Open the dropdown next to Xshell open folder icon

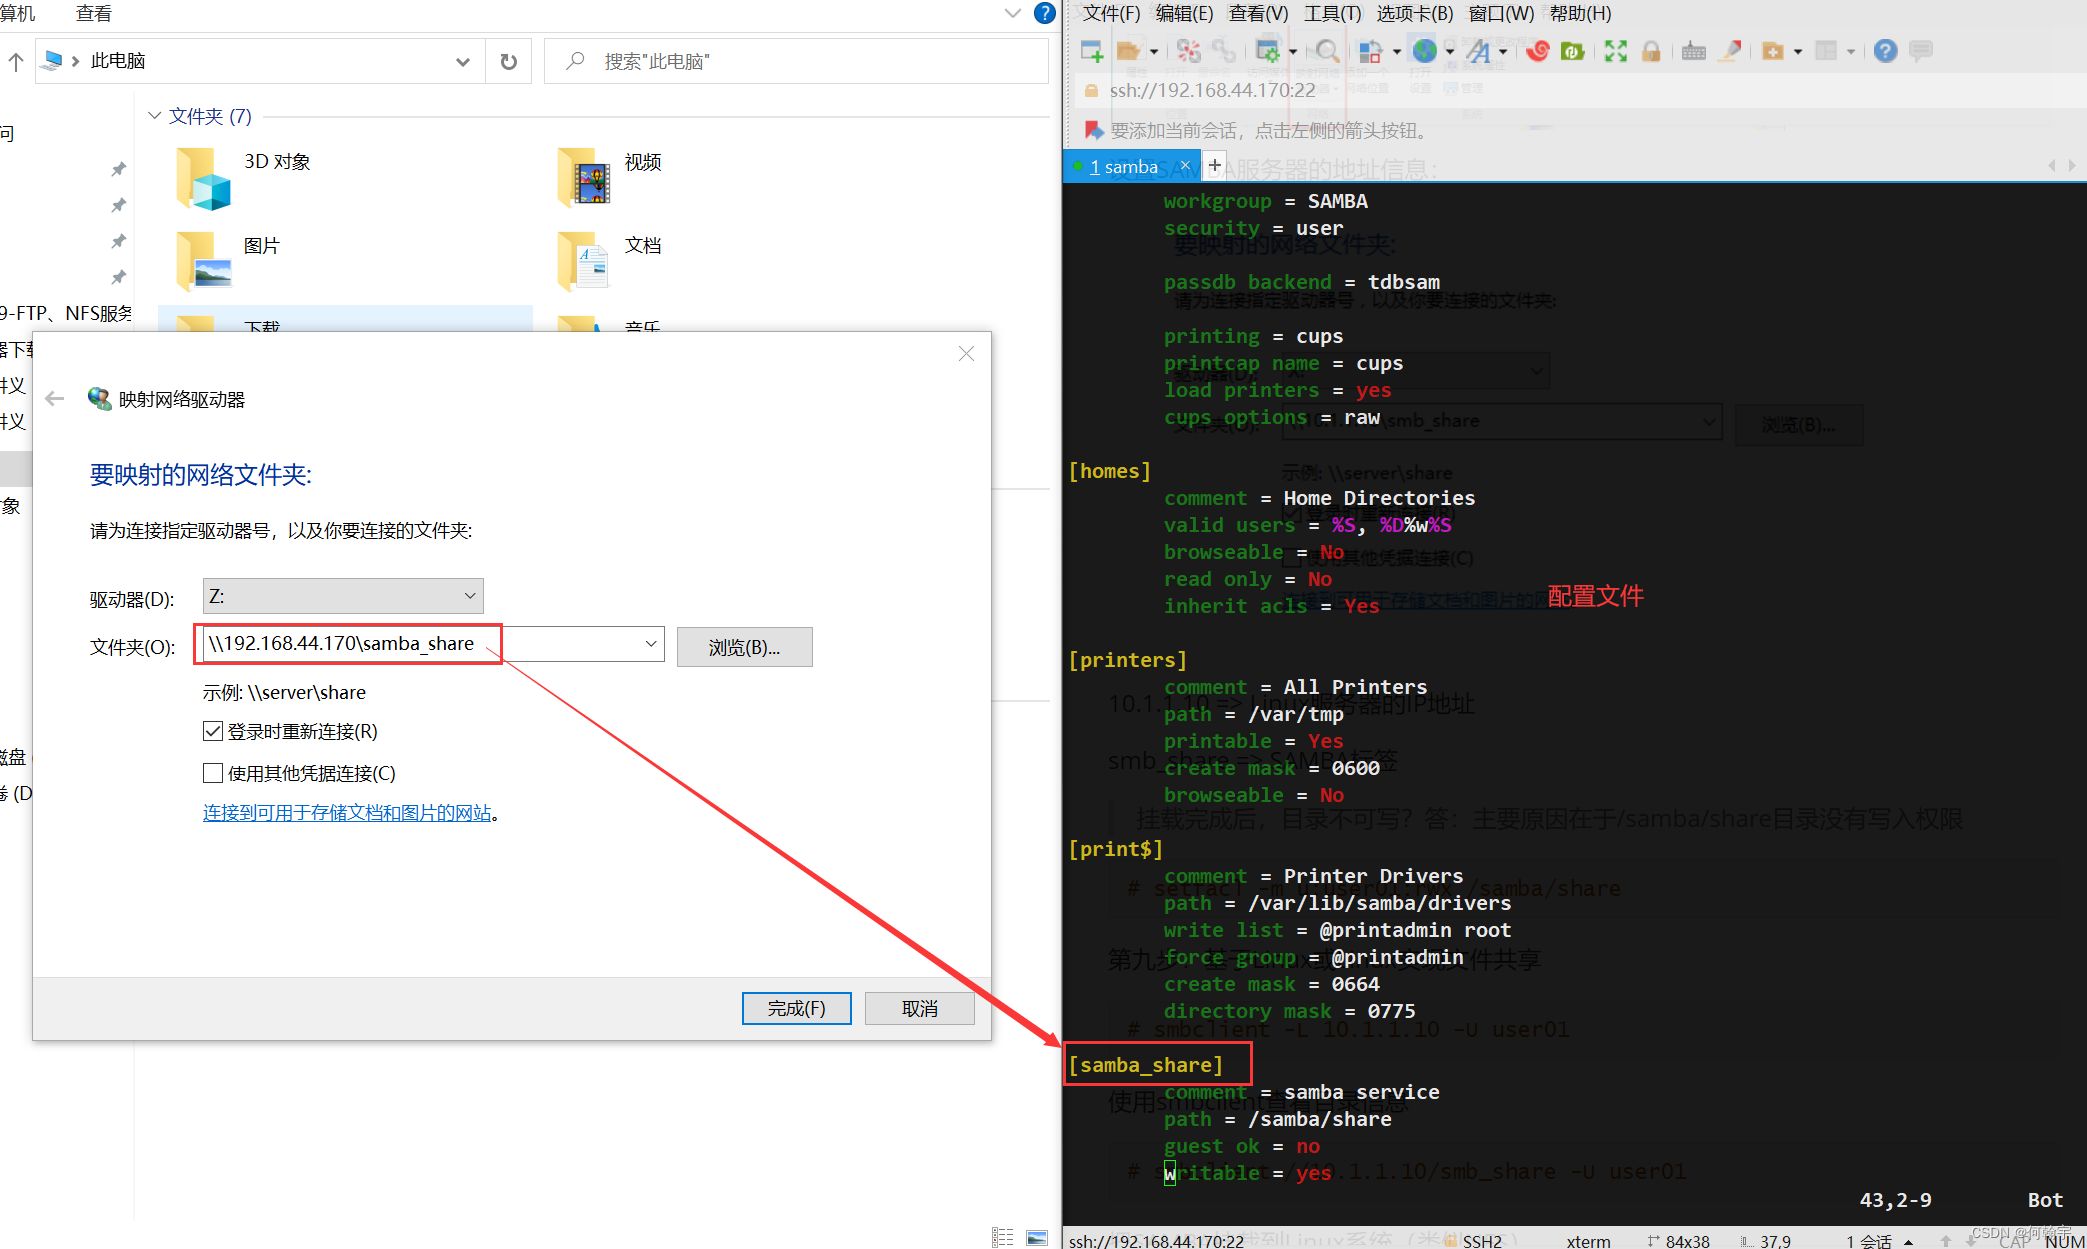click(x=1153, y=51)
